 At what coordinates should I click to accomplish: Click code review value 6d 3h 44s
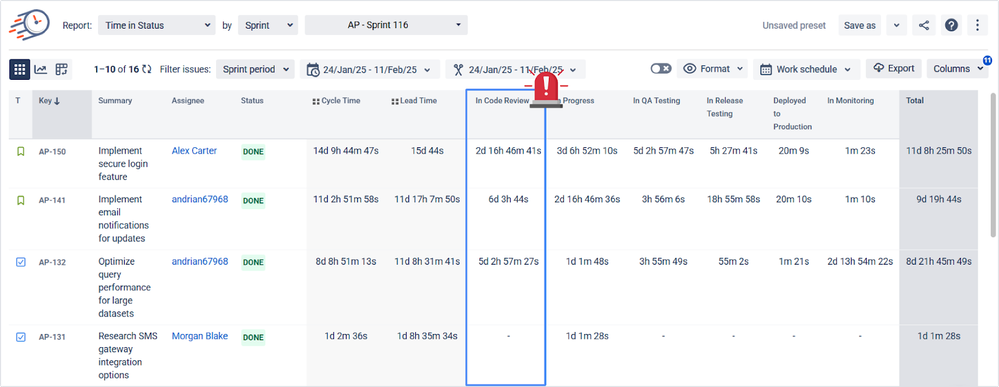508,200
